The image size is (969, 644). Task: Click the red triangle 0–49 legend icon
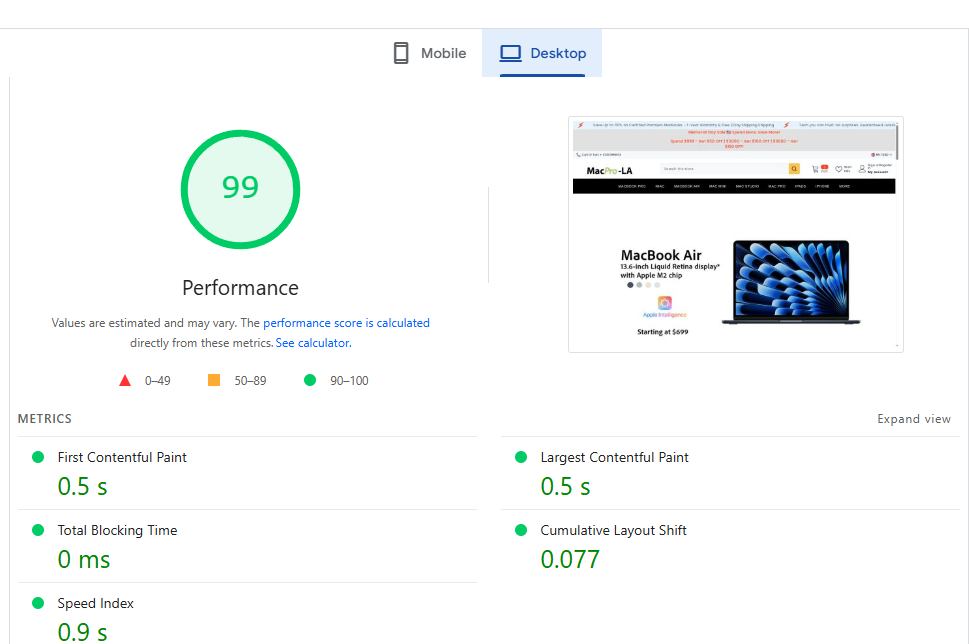coord(125,380)
